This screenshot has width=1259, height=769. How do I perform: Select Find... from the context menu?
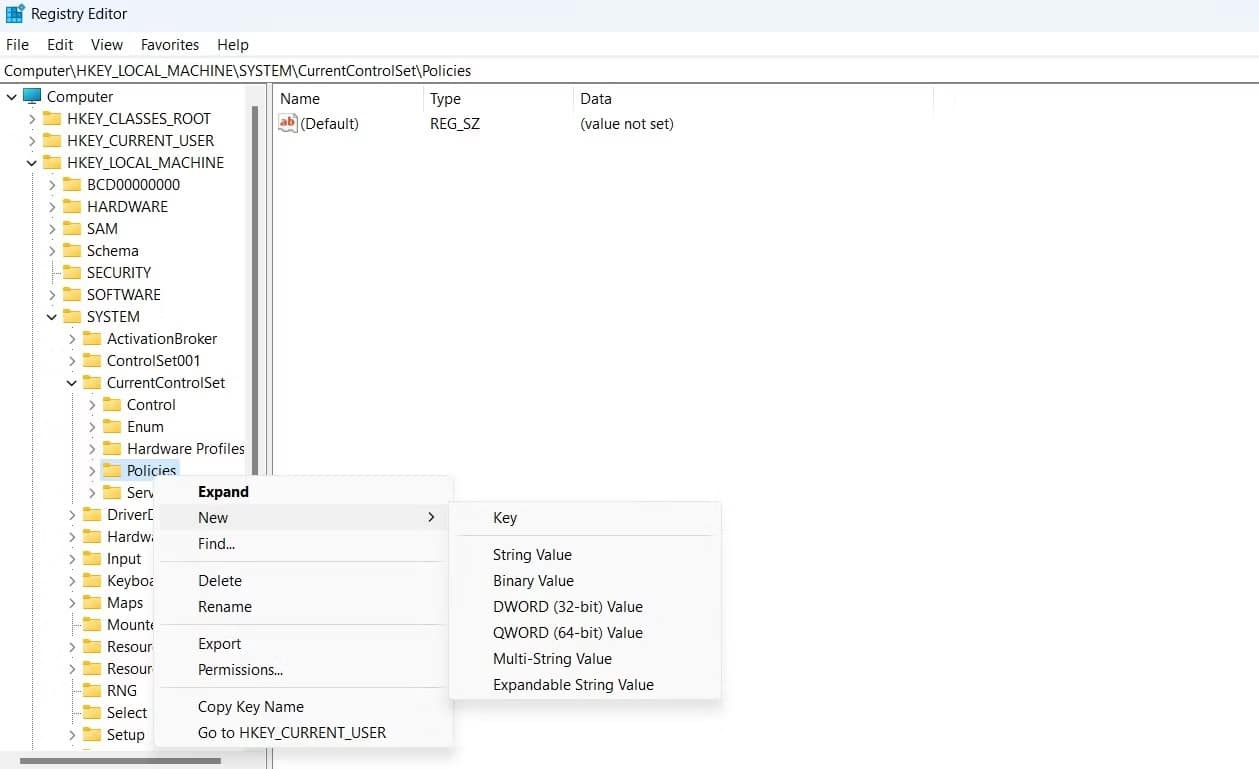[216, 543]
